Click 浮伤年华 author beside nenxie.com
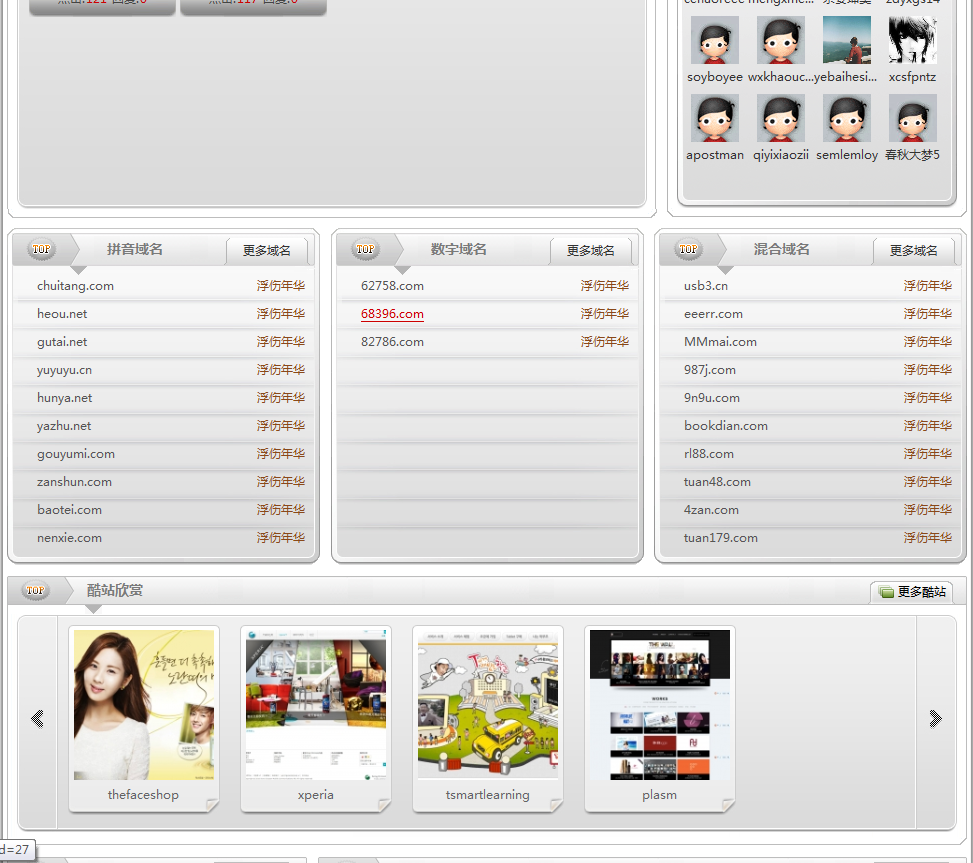Viewport: 973px width, 863px height. [281, 538]
